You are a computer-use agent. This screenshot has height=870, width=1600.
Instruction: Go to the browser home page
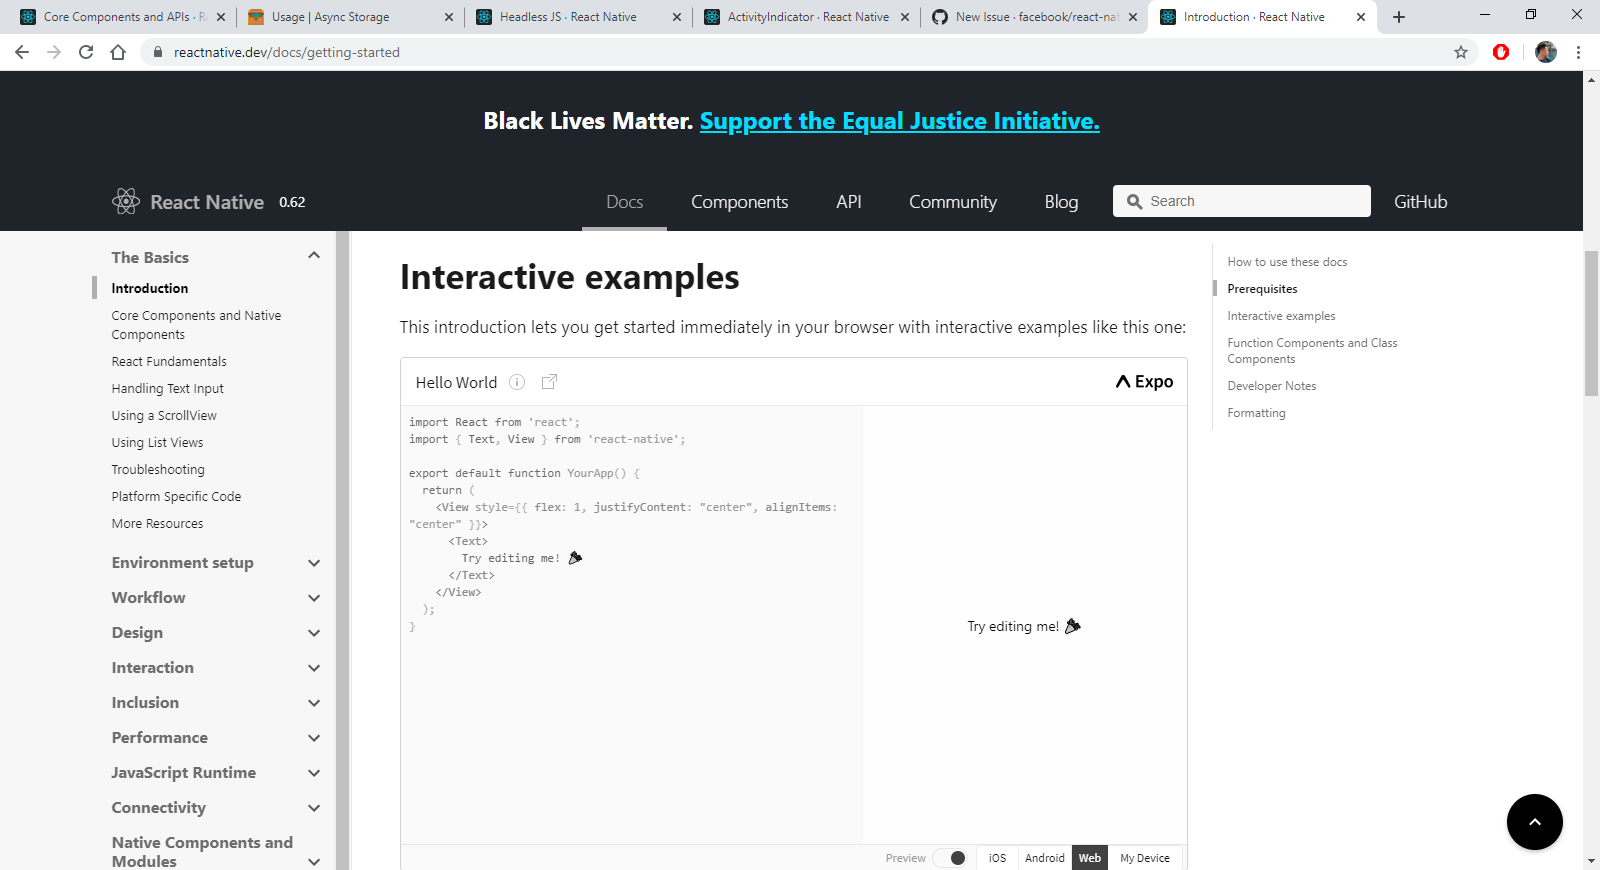point(118,52)
